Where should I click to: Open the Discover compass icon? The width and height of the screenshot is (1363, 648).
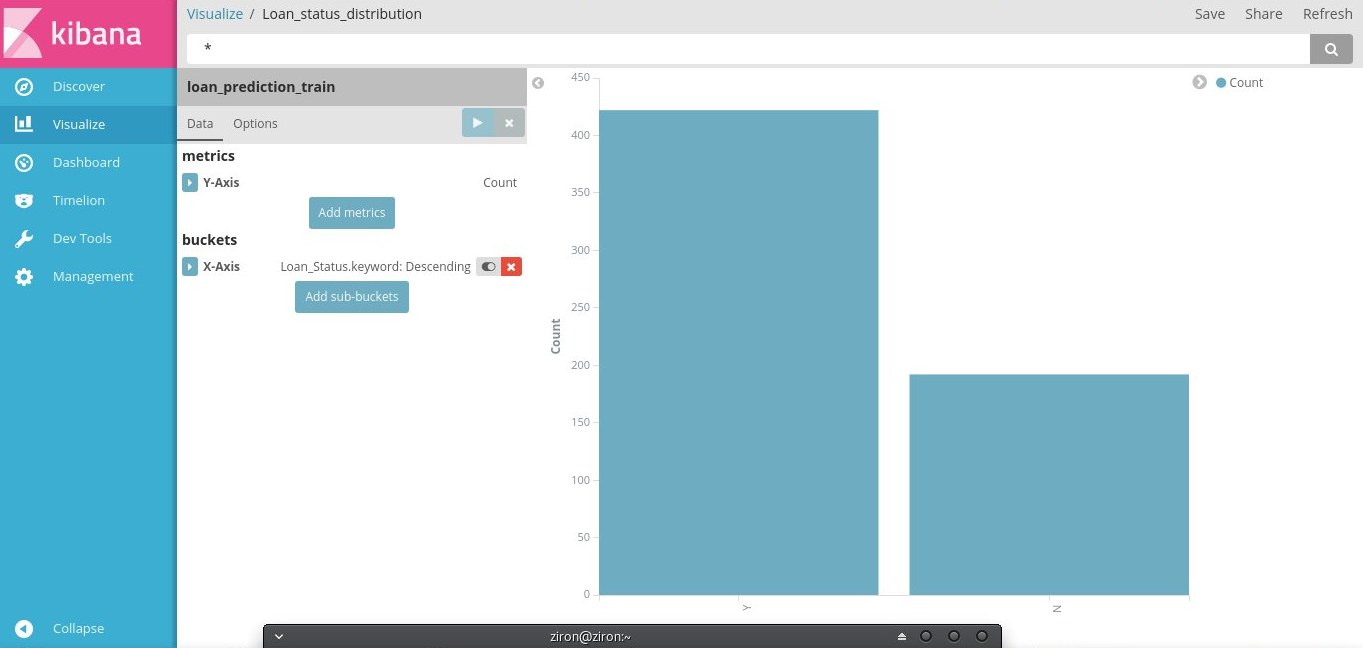tap(24, 87)
